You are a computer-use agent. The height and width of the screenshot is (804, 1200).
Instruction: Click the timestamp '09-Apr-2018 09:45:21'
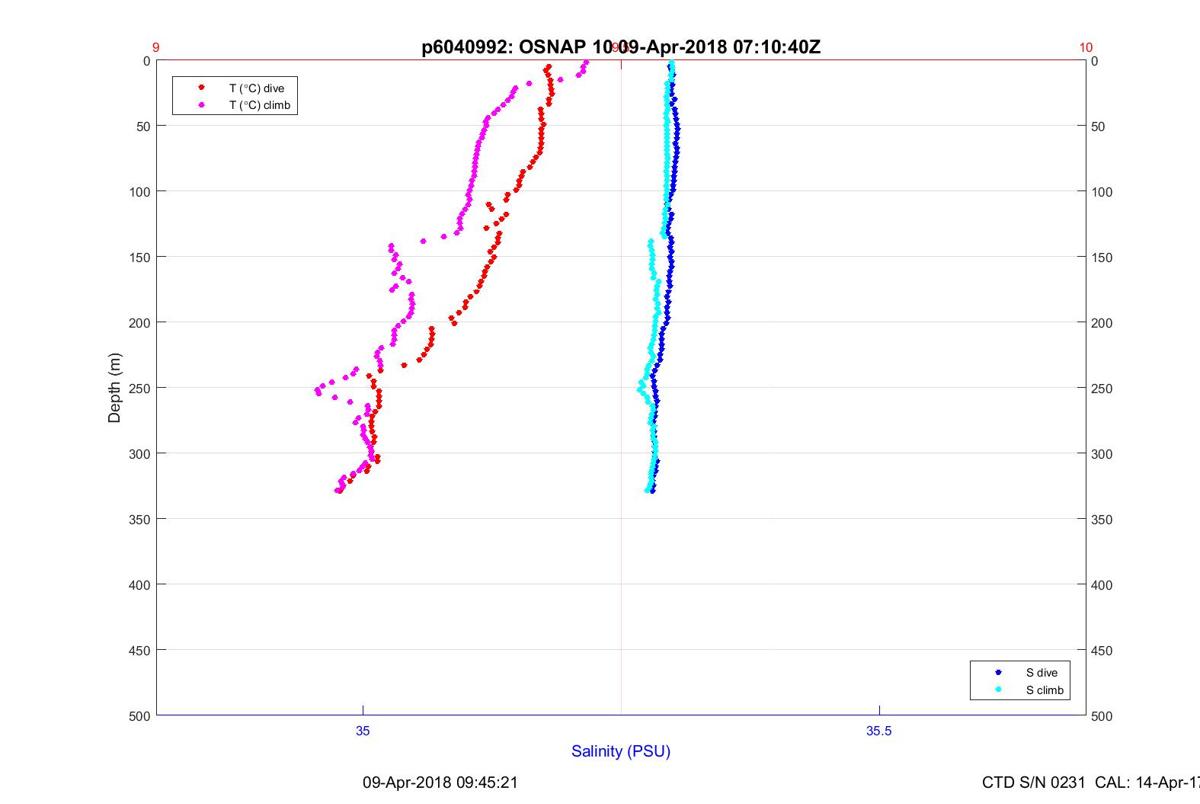[439, 783]
